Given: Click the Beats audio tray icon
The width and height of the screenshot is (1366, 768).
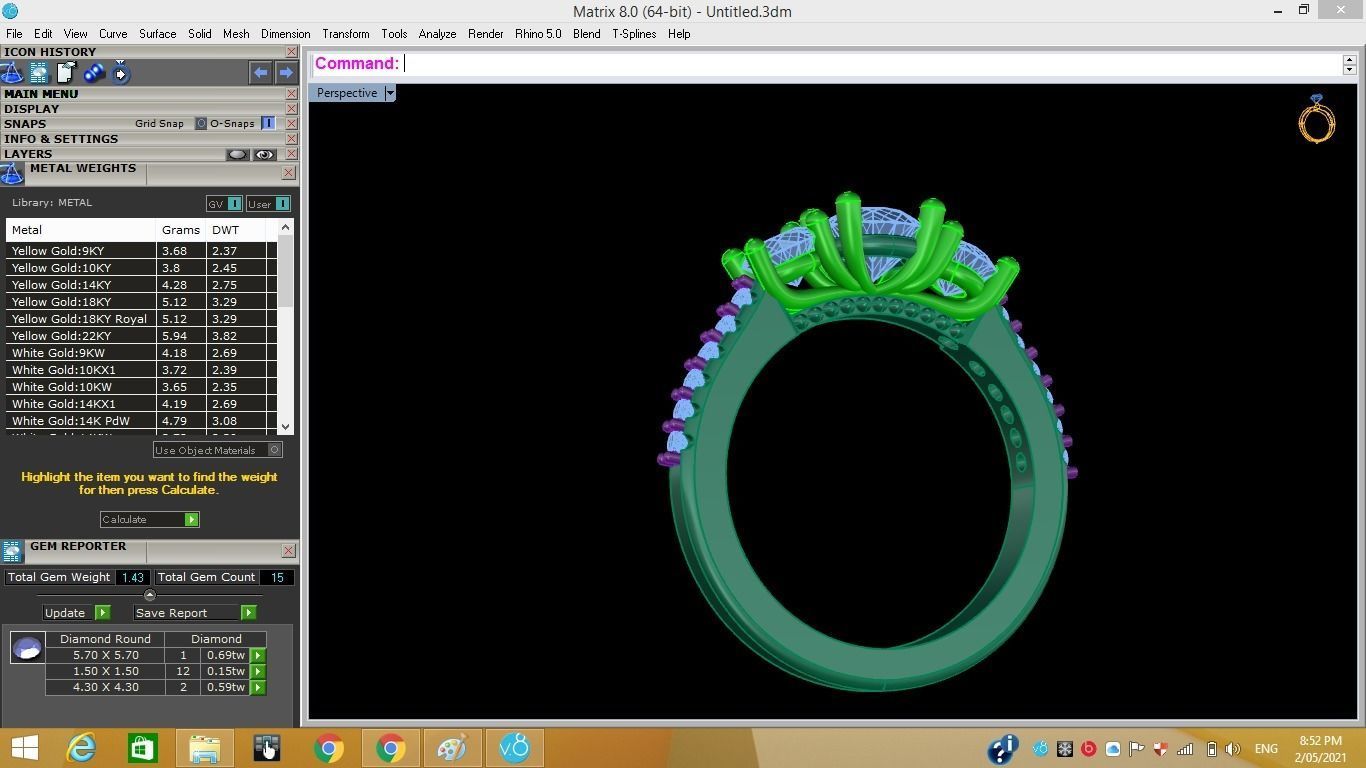Looking at the screenshot, I should pos(1088,749).
